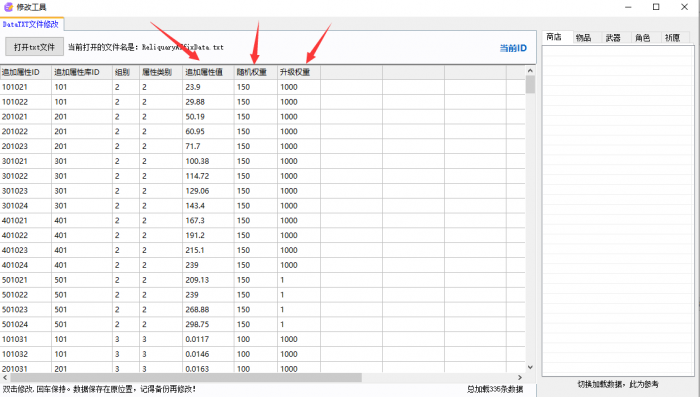Click the value cell 209.13
700x397 pixels.
[208, 280]
